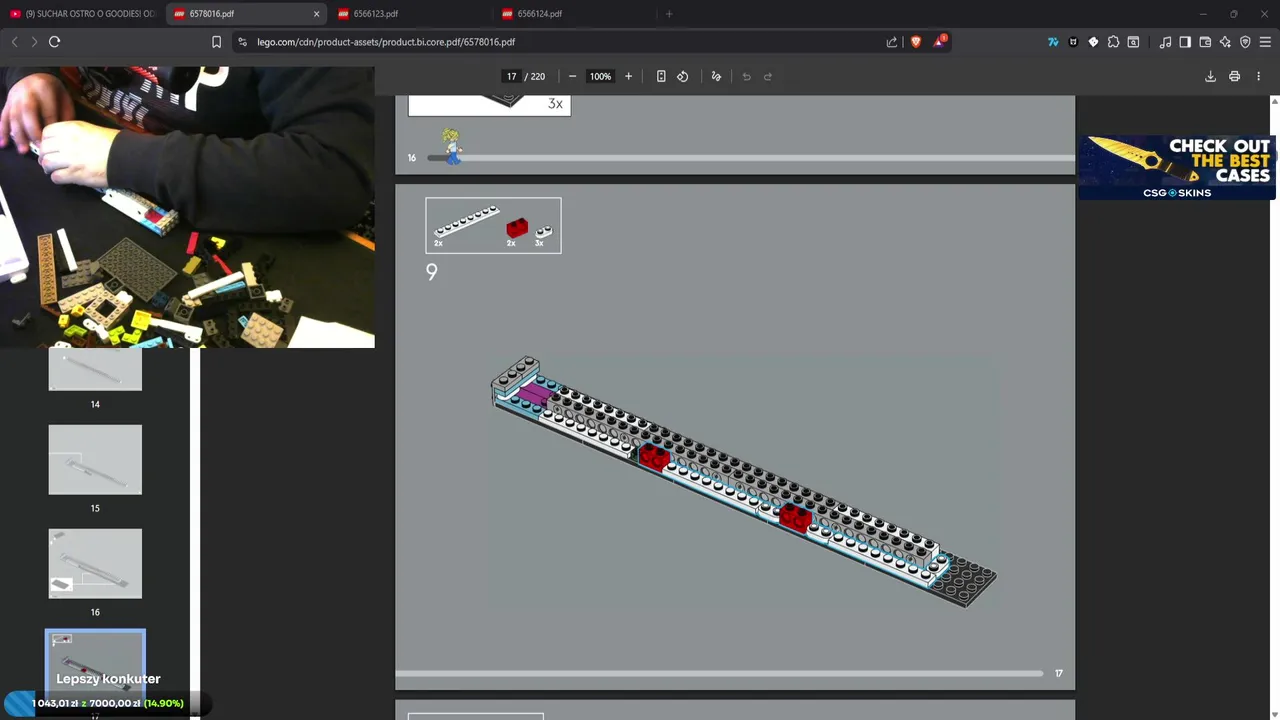Share this page link
This screenshot has width=1280, height=720.
click(x=892, y=42)
